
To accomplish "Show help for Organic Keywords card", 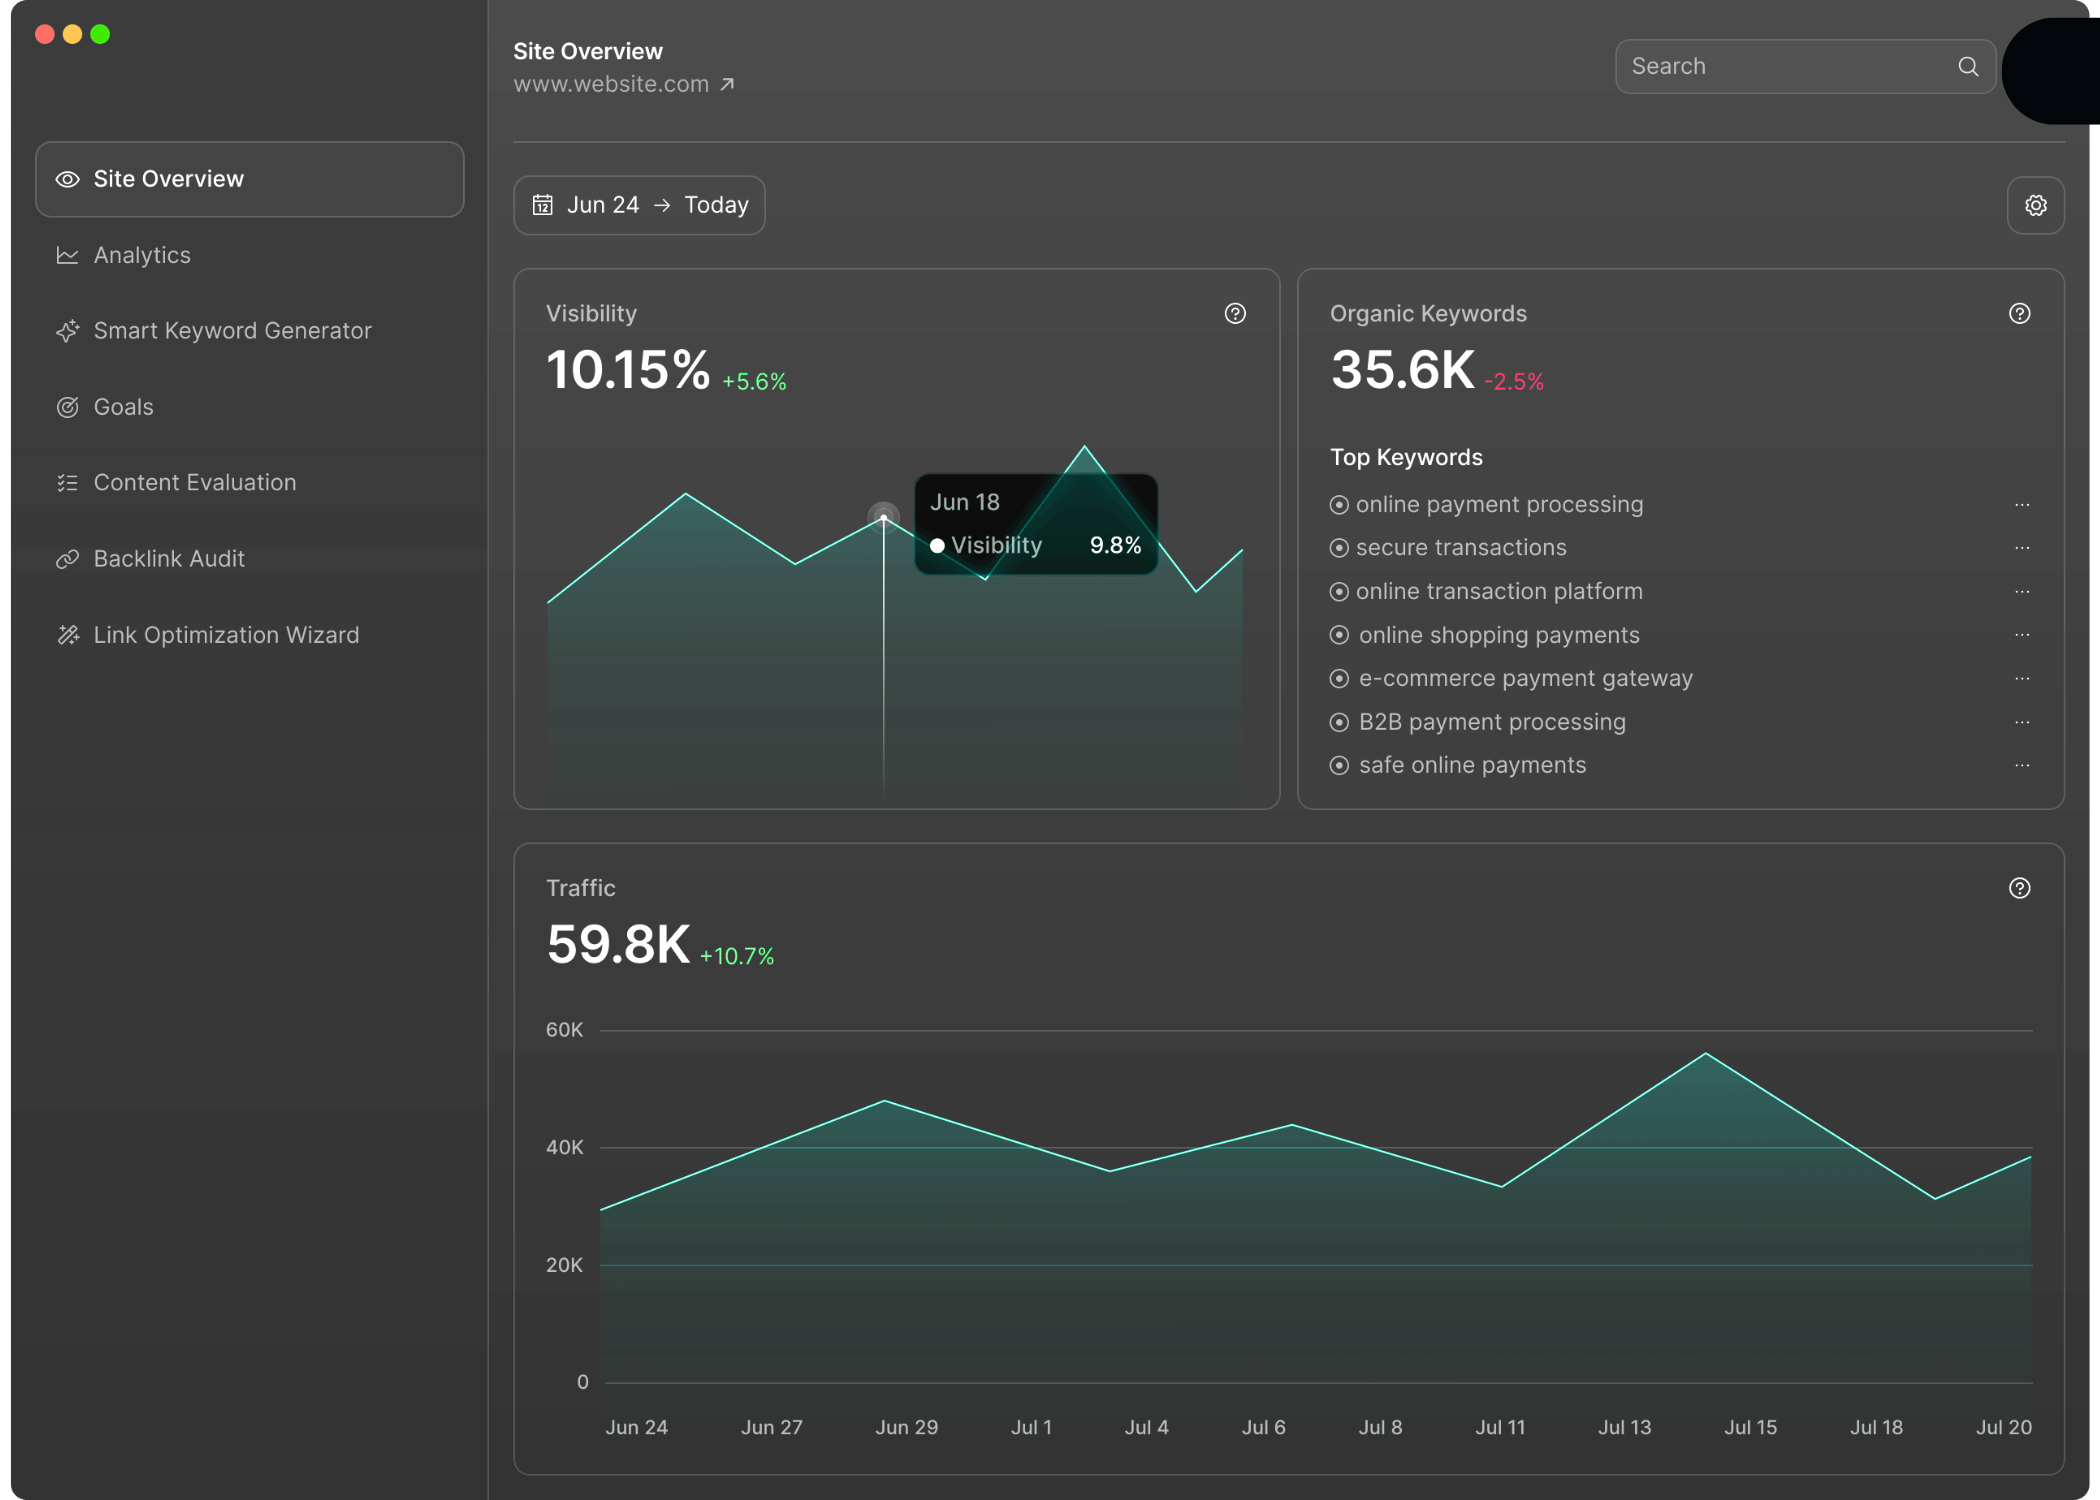I will [x=2019, y=314].
